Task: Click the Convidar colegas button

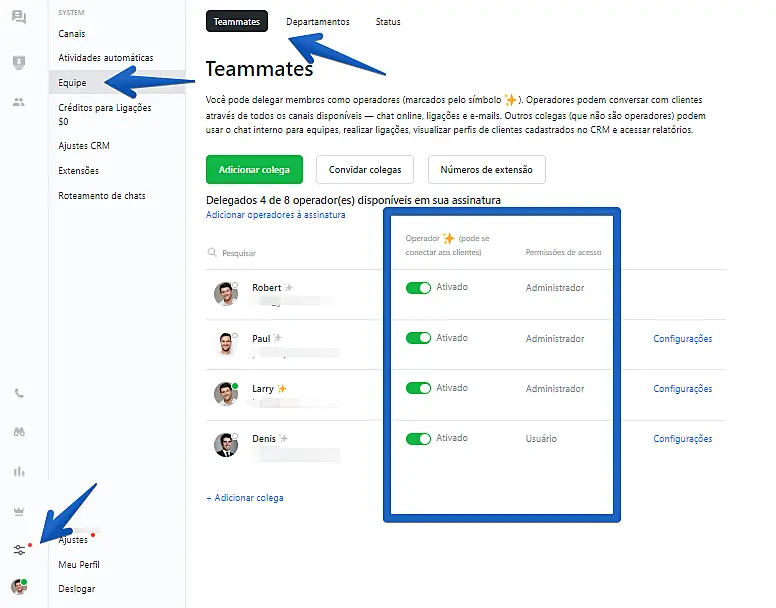Action: (365, 169)
